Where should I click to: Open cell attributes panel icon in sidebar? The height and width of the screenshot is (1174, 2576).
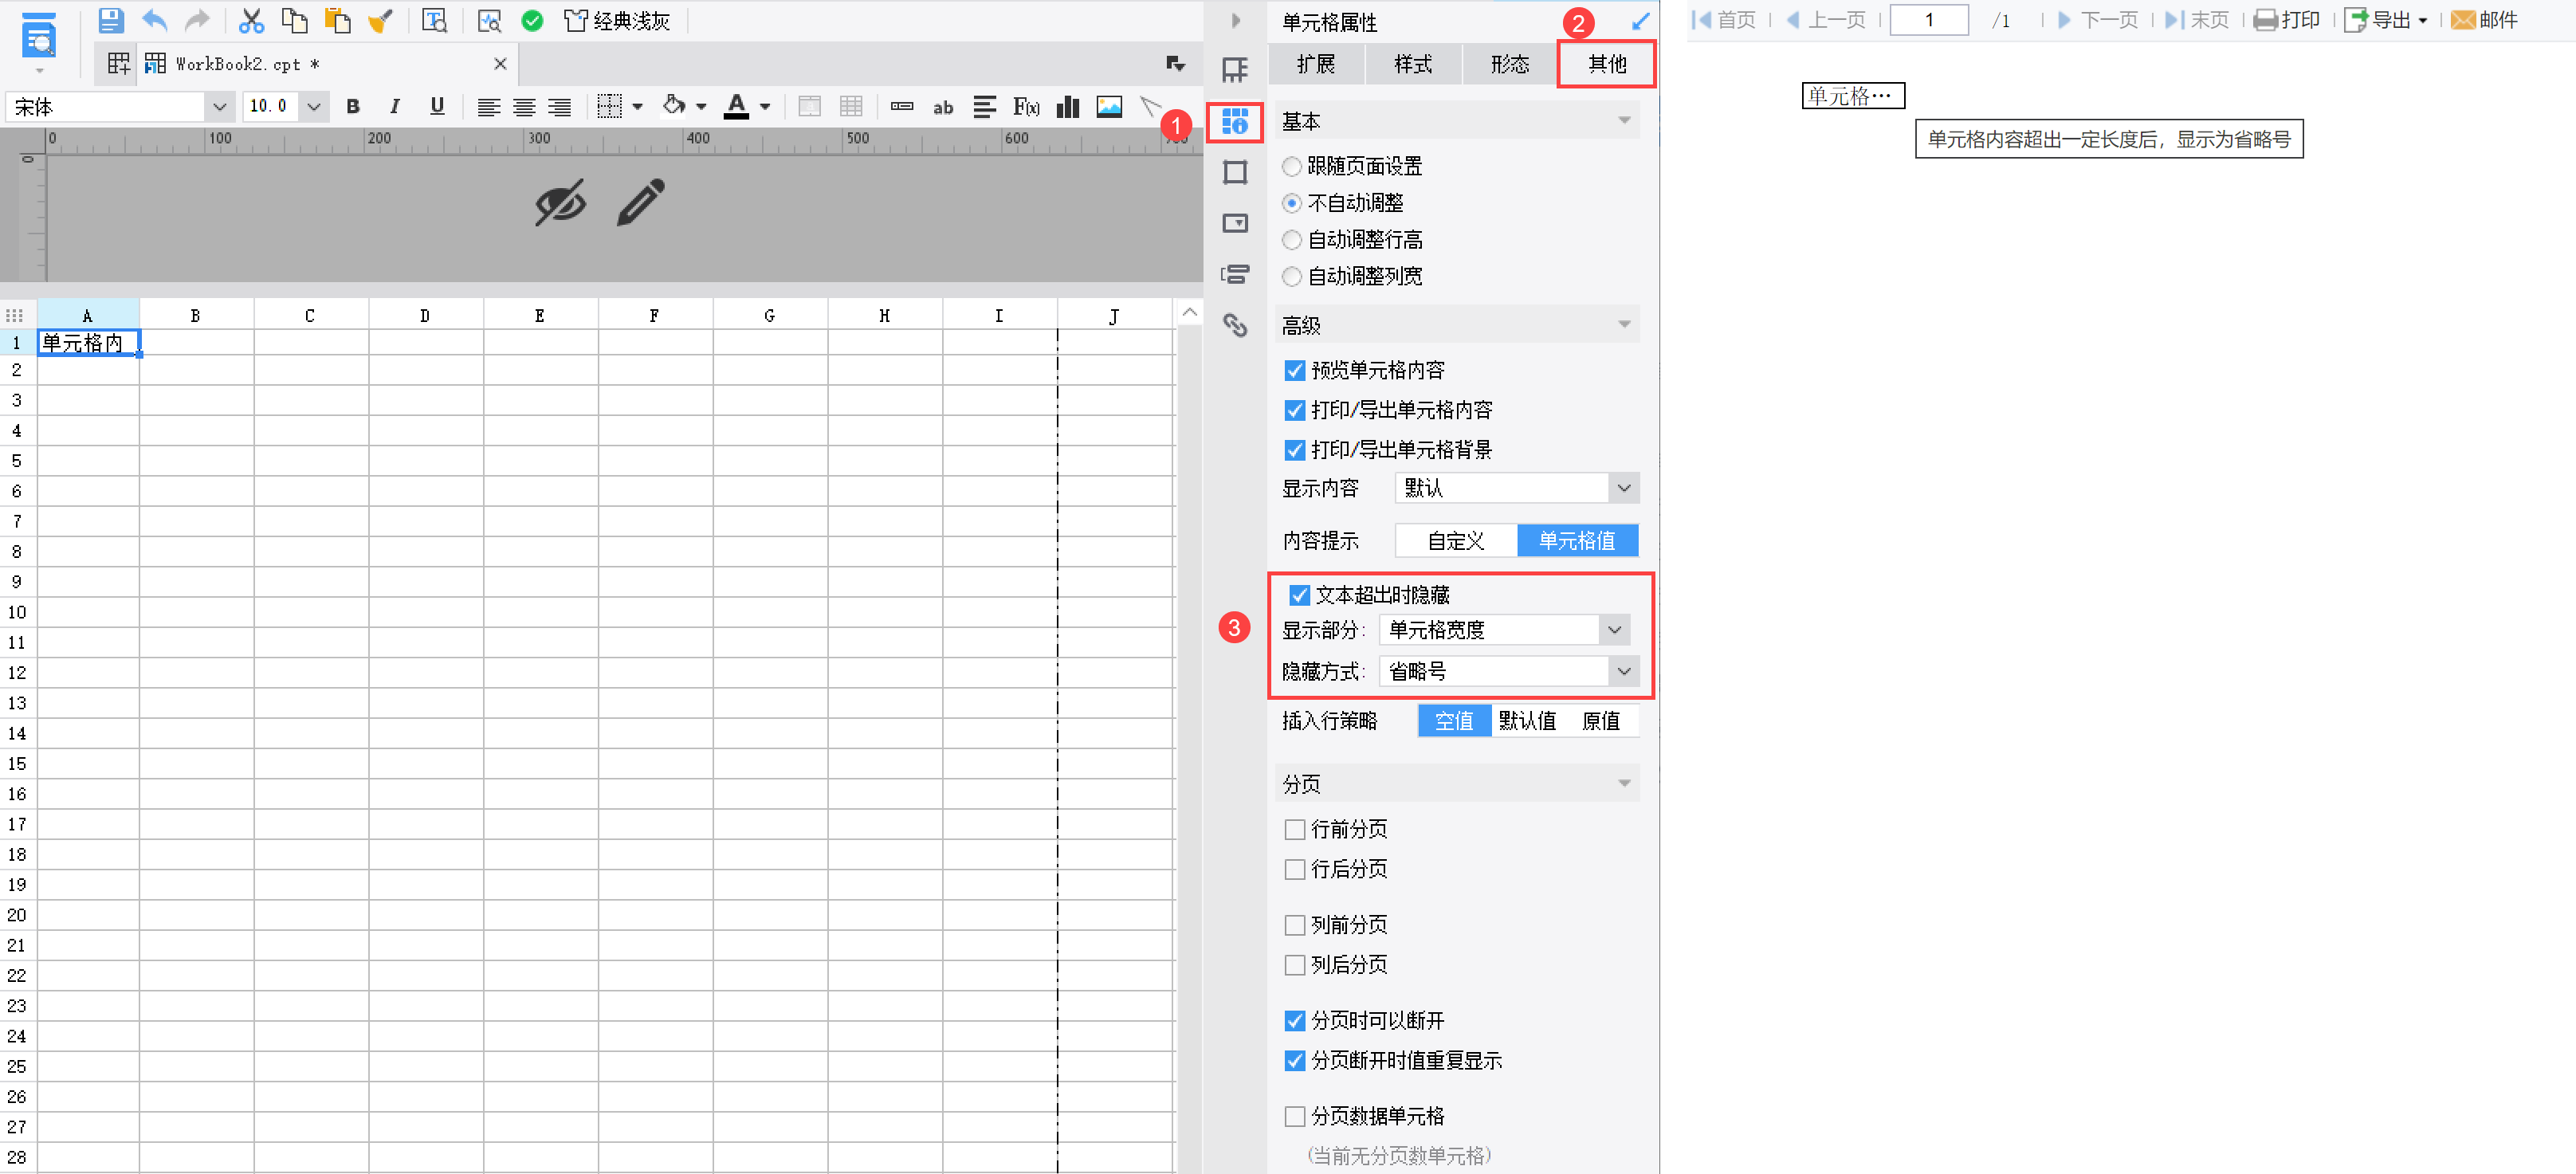[x=1235, y=122]
